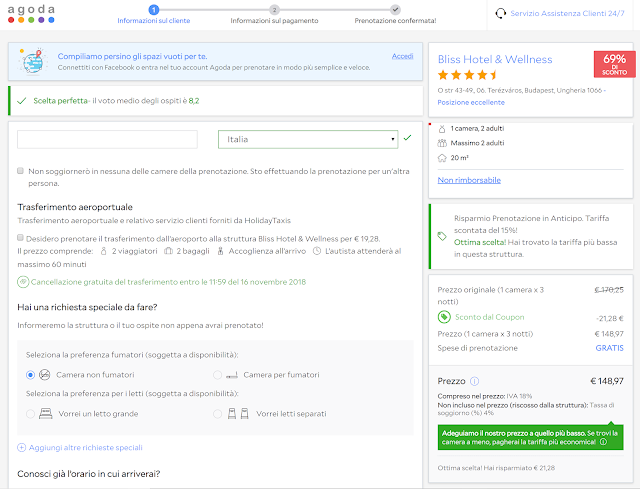Viewport: 640px width, 489px height.
Task: Click the greeter icon beside Accoglienza all'arrivo
Action: point(220,251)
